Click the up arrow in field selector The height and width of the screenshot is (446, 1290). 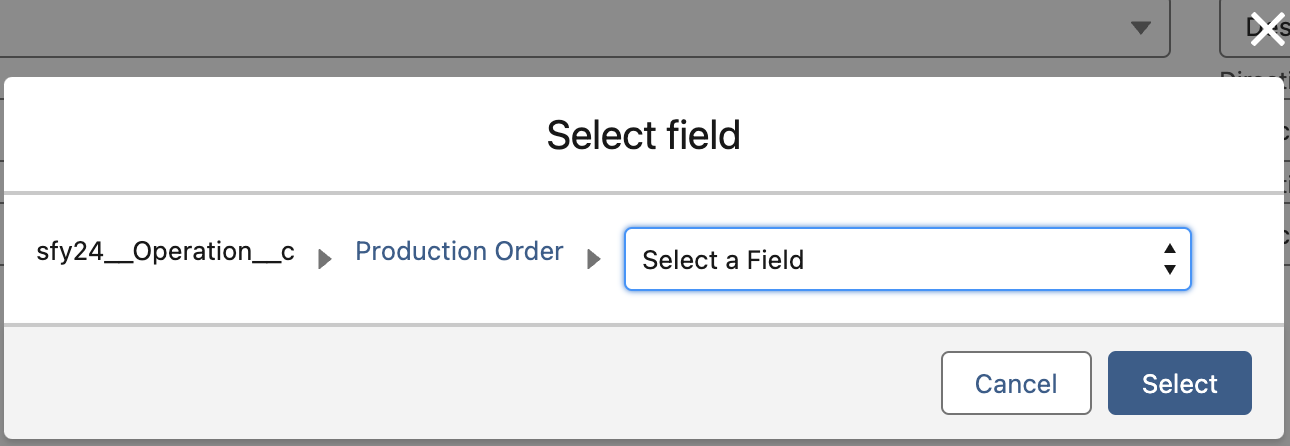[1169, 249]
